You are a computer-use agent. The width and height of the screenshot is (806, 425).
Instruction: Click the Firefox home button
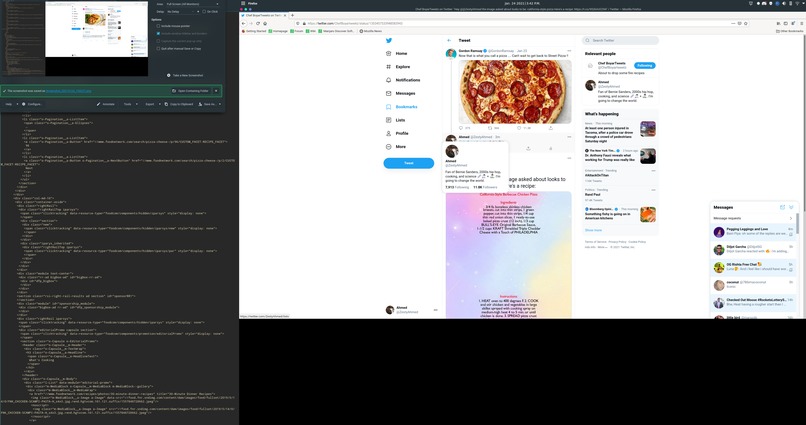265,23
